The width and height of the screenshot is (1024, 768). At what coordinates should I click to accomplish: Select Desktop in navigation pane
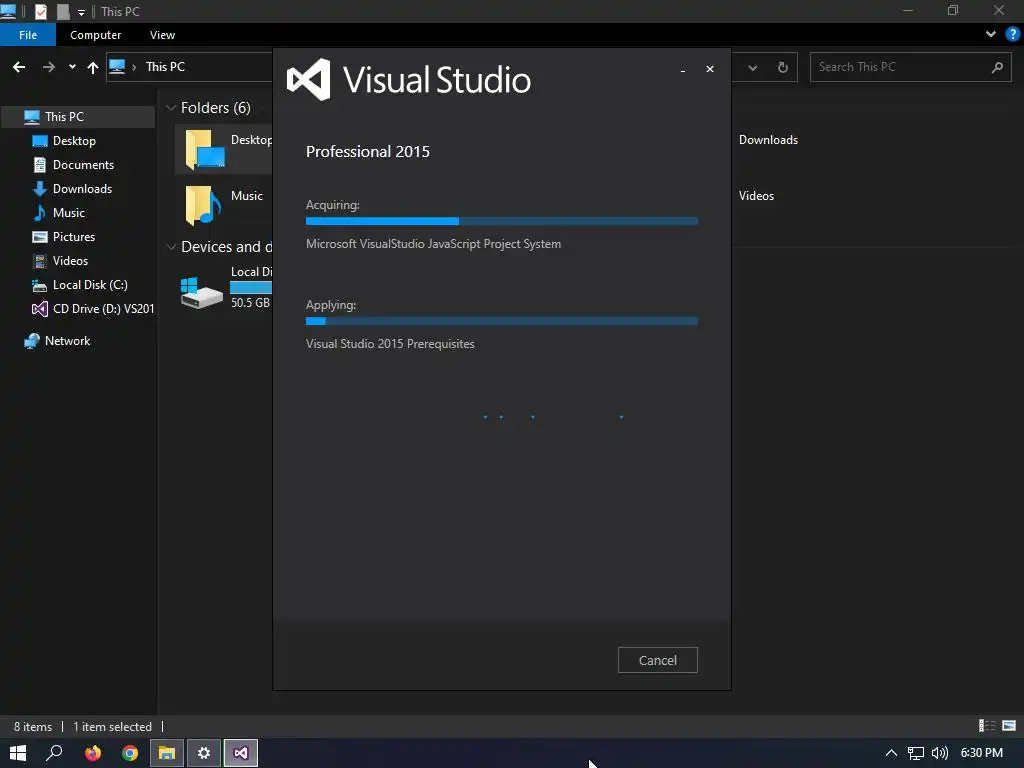click(x=74, y=140)
